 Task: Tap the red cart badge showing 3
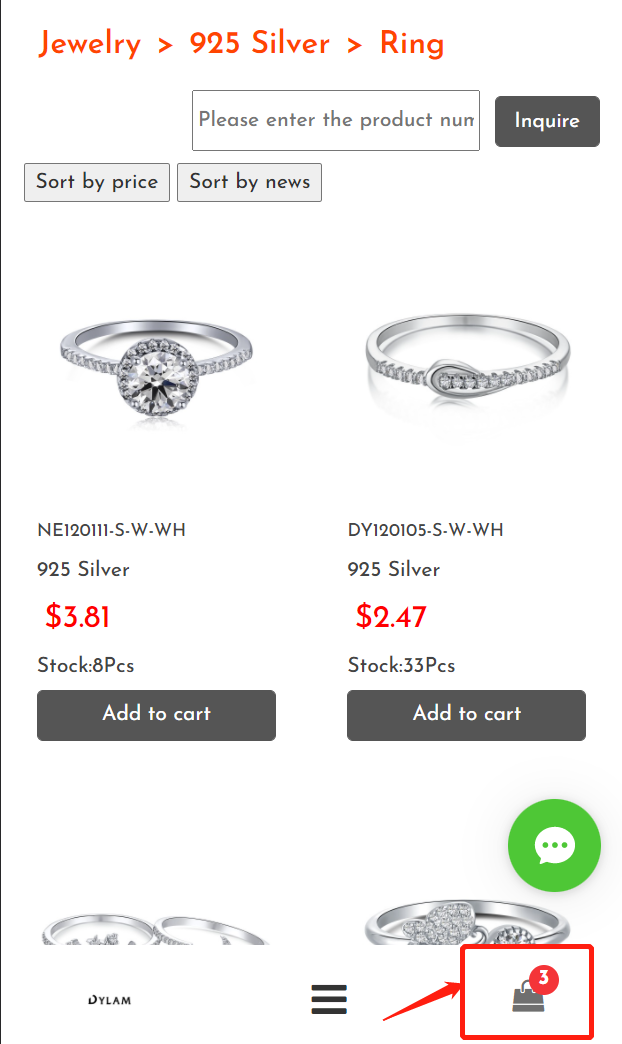click(543, 979)
